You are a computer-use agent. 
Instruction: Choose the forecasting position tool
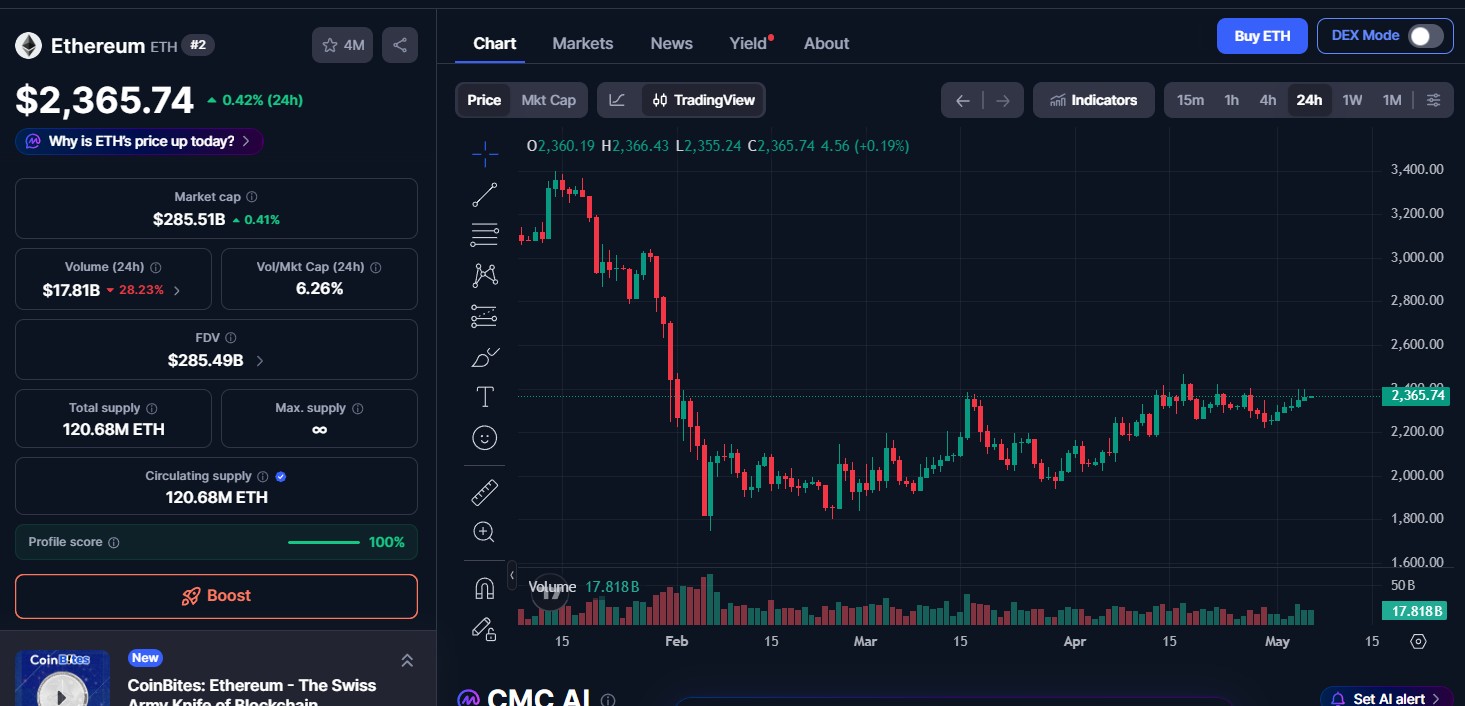[485, 317]
